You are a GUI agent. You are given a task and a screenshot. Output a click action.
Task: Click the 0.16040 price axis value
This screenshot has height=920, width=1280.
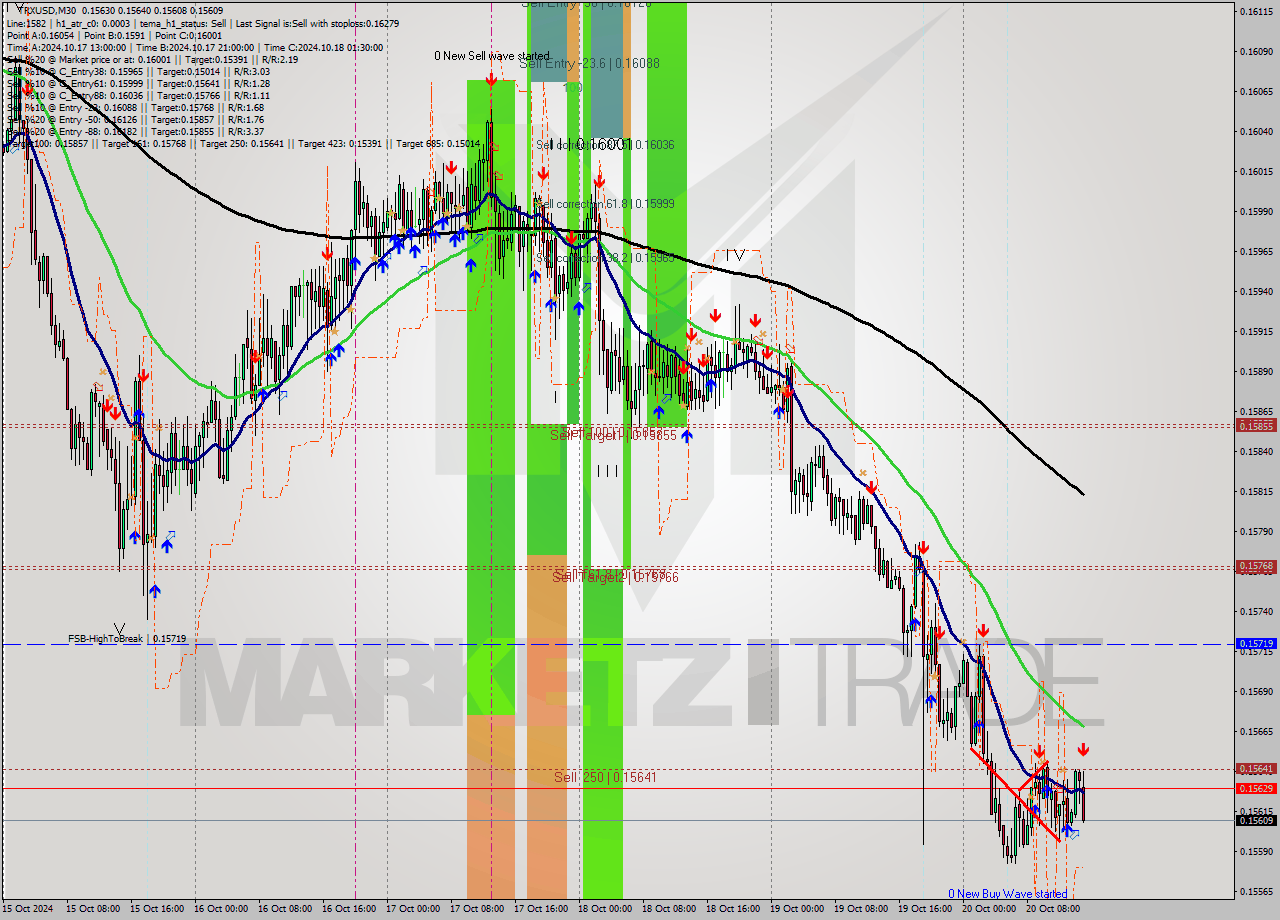[x=1257, y=131]
